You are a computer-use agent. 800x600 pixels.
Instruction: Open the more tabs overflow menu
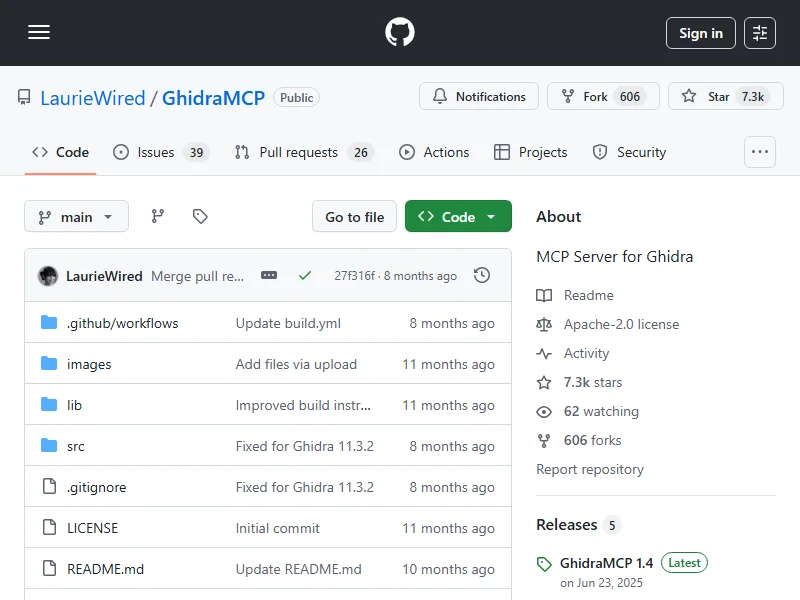[760, 152]
